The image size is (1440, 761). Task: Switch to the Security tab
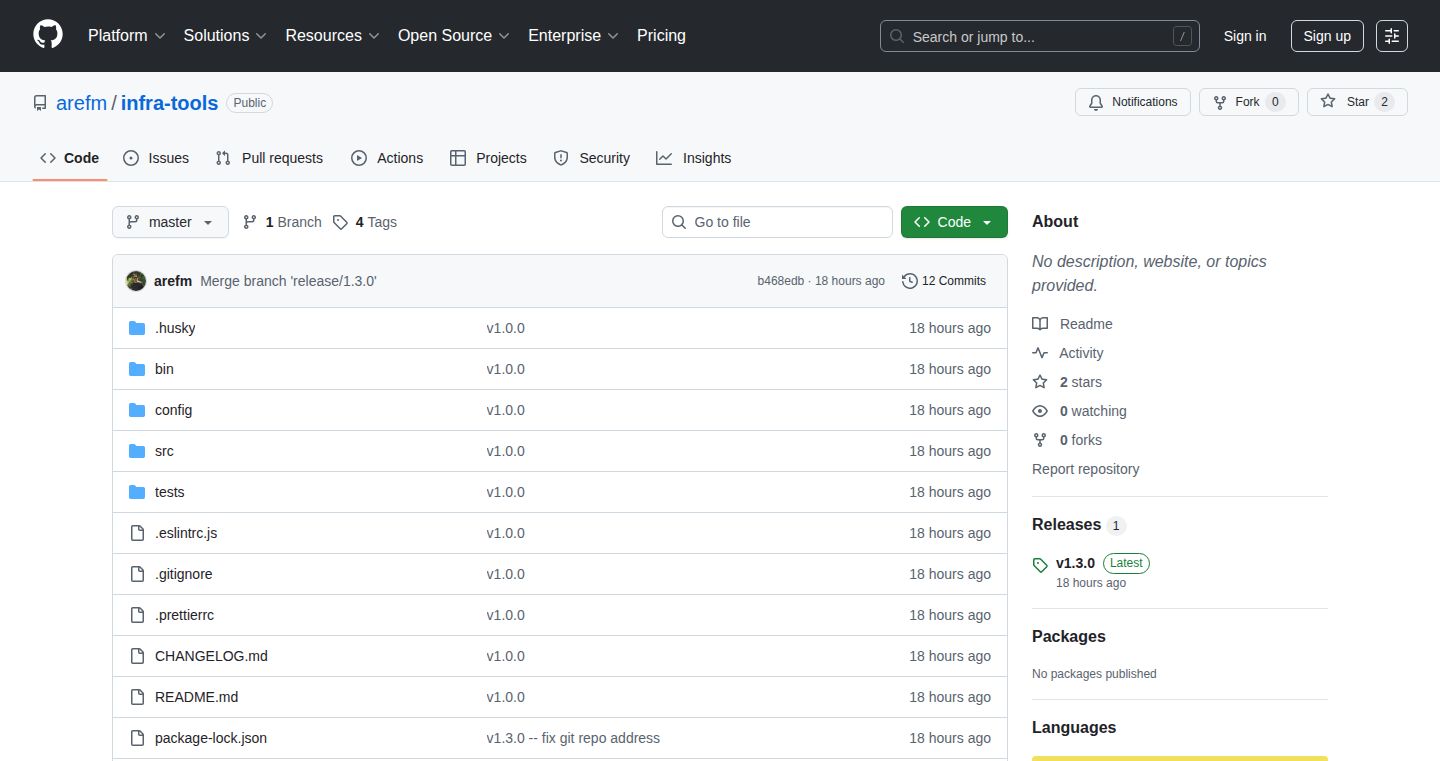pos(592,158)
